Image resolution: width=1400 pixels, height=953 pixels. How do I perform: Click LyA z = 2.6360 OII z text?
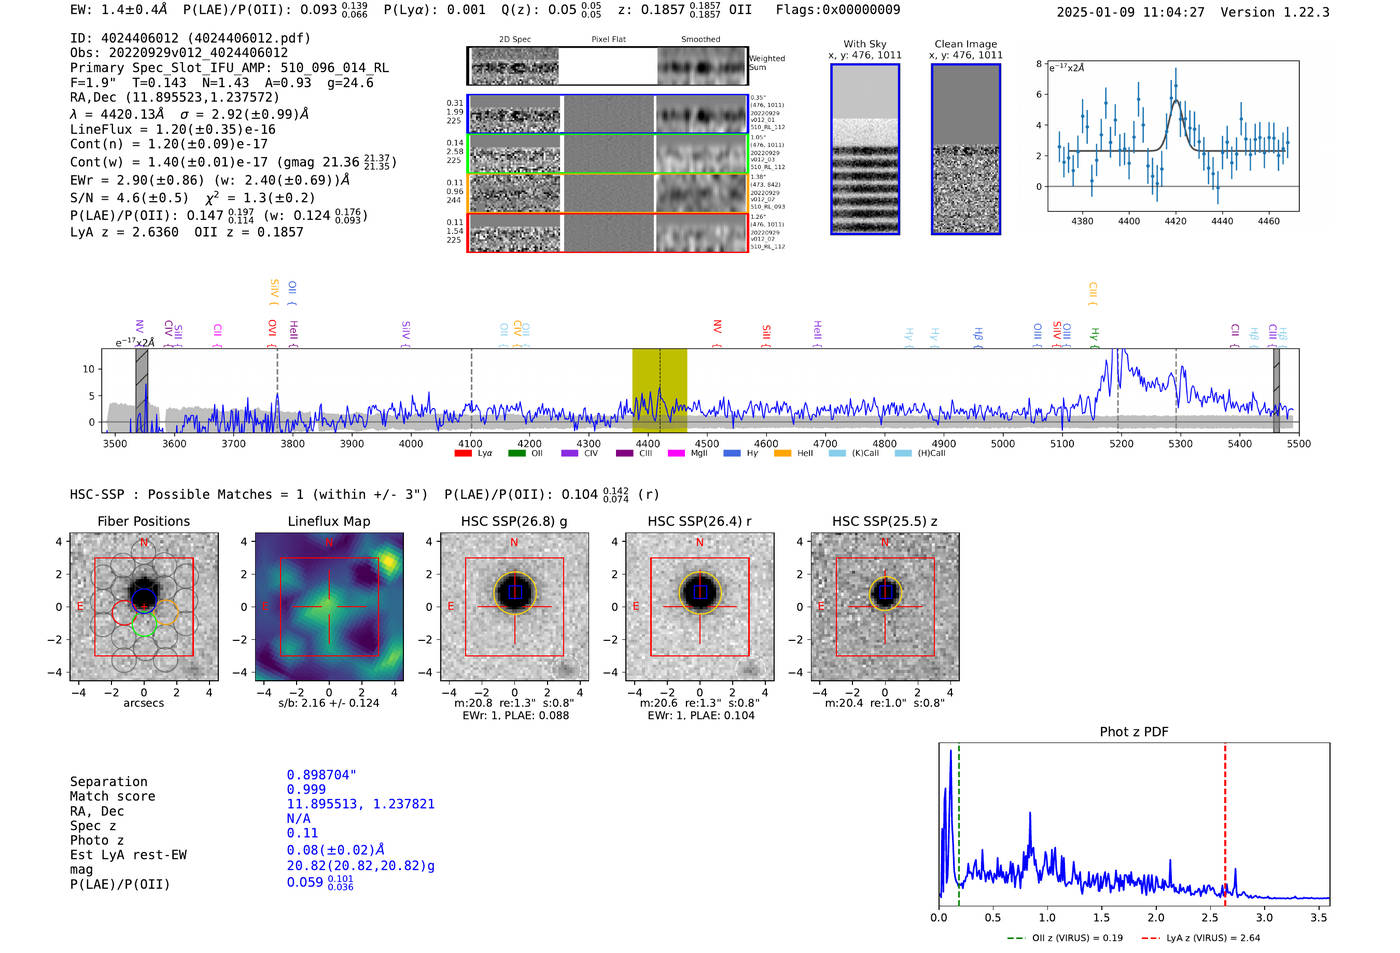187,232
